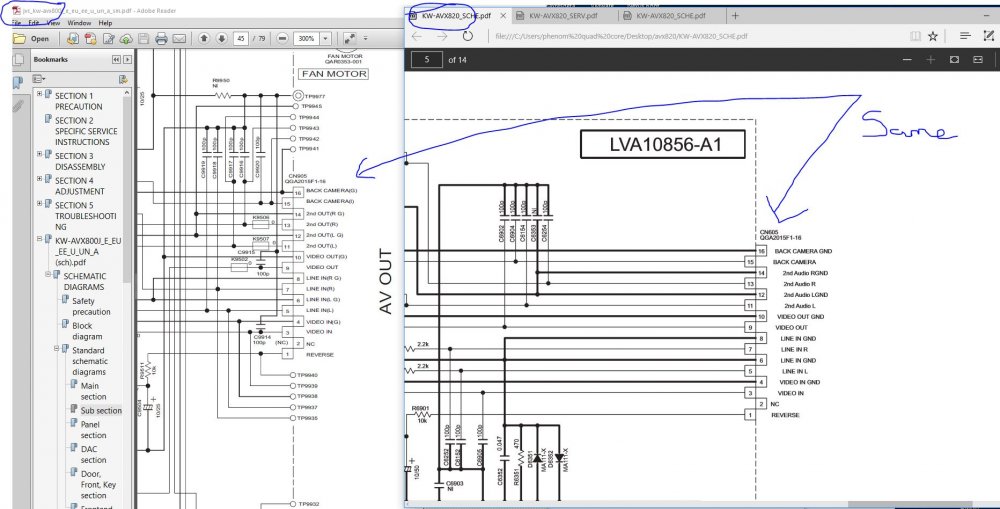Switch to the inactive KW-AVX820_SCHE.pdf Edge tab
The image size is (1000, 509).
(x=671, y=15)
